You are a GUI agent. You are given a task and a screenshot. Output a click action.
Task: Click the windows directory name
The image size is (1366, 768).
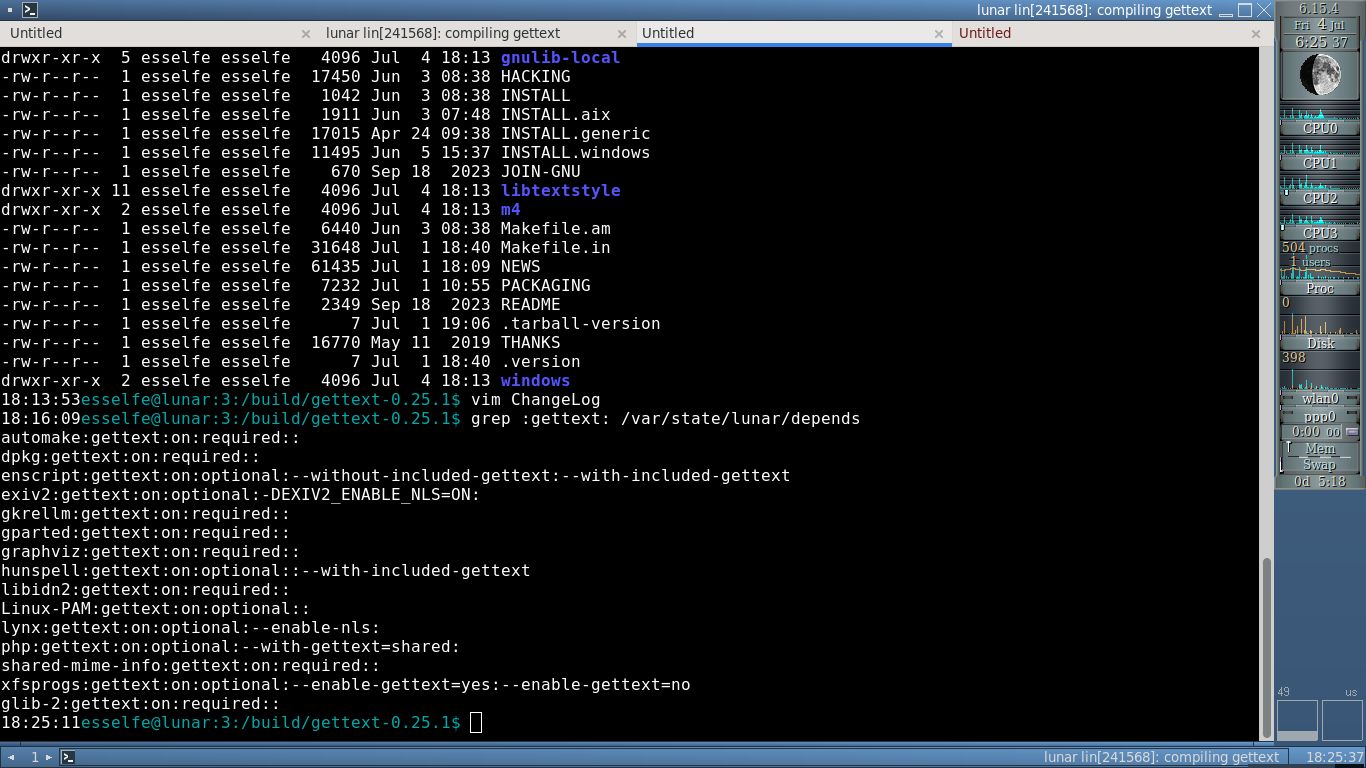535,381
